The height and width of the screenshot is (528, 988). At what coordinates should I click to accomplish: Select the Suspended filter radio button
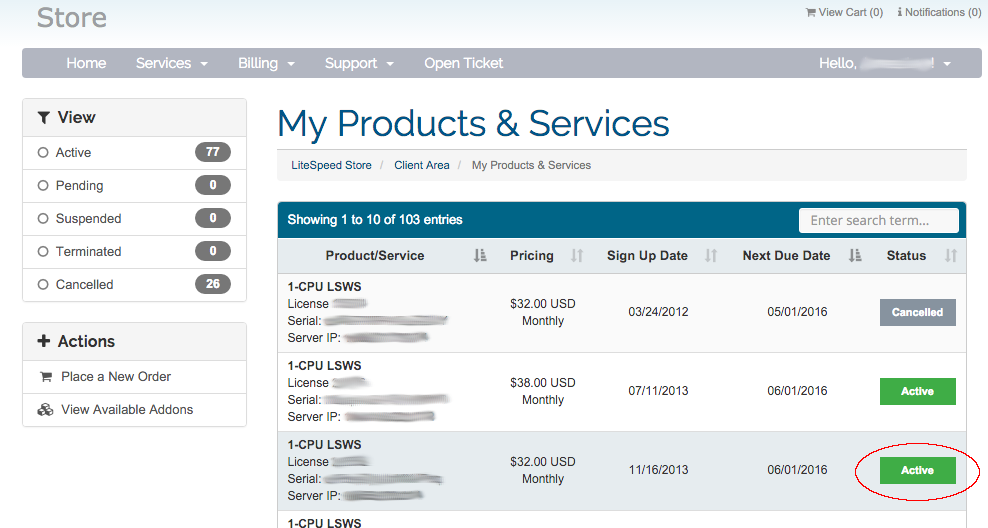click(43, 218)
